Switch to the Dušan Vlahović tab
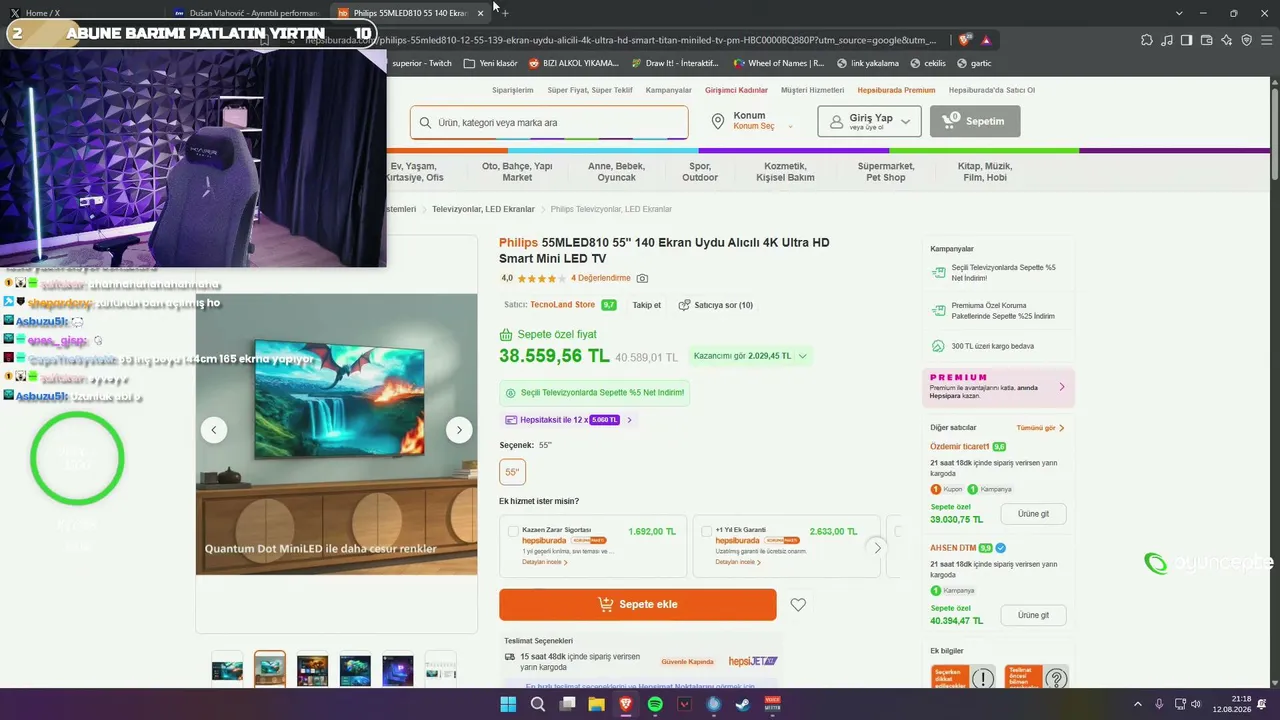The width and height of the screenshot is (1280, 720). [x=245, y=13]
